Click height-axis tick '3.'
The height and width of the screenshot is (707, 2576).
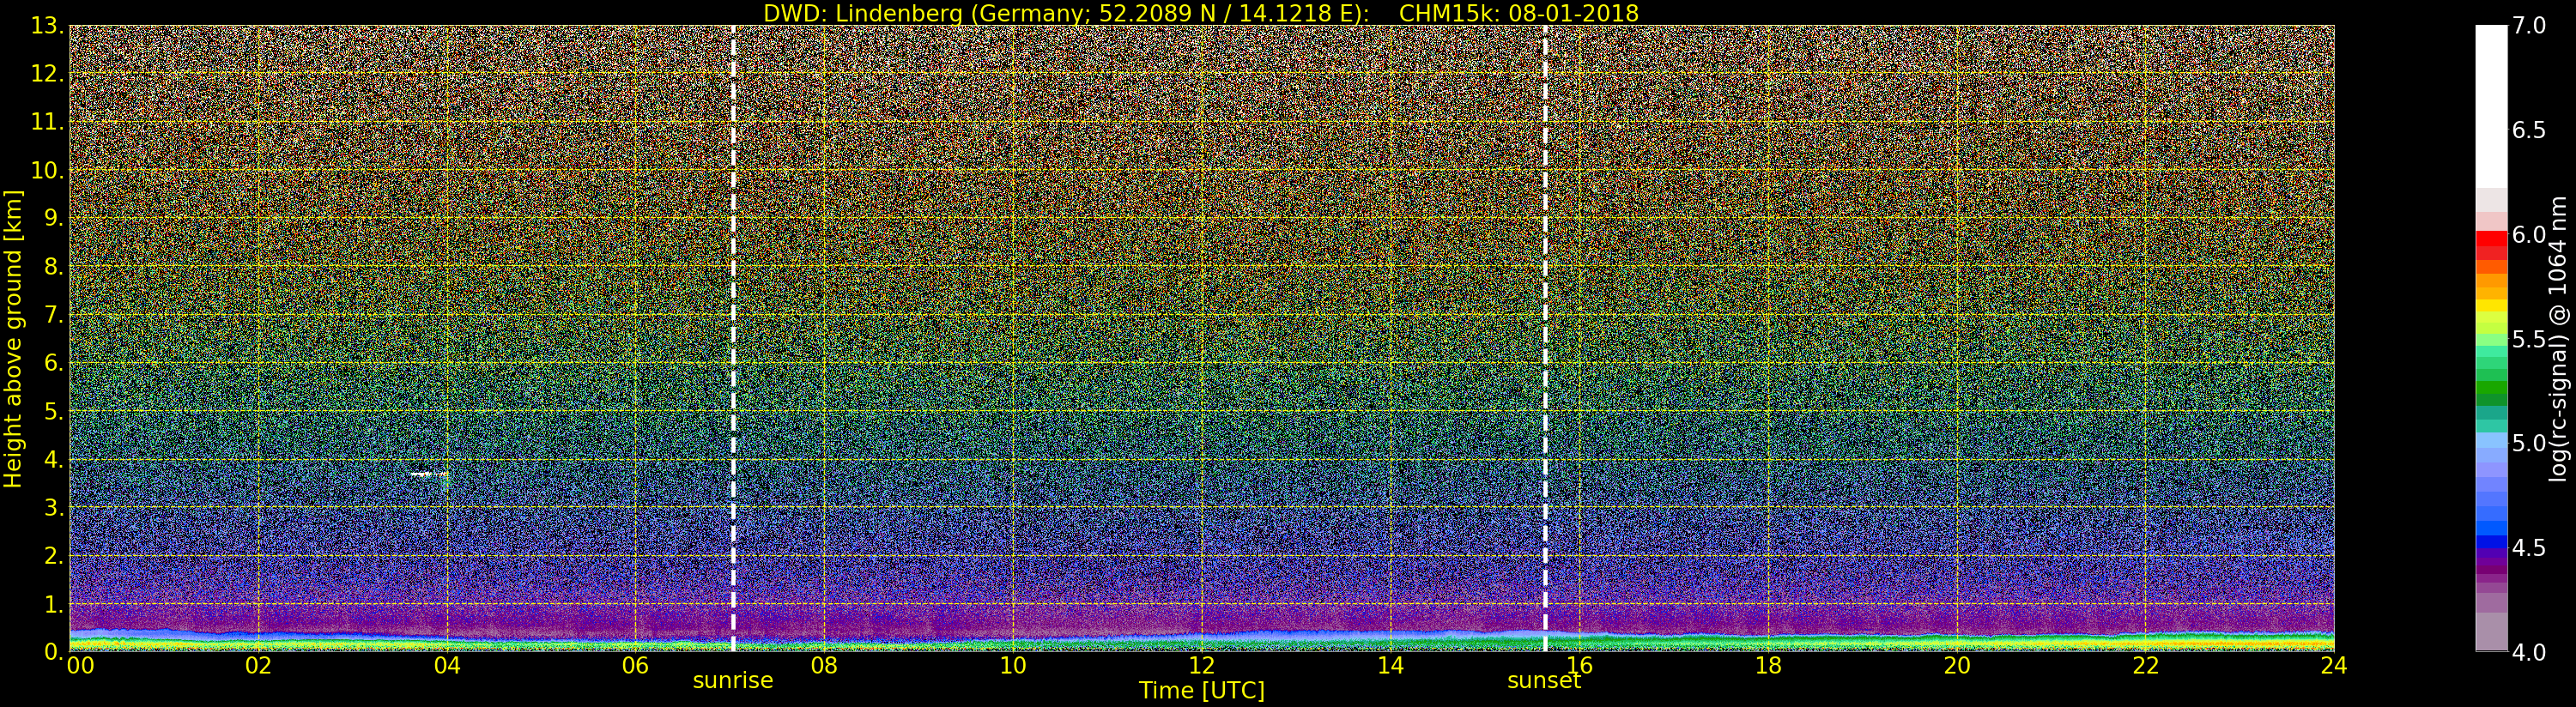click(x=55, y=508)
